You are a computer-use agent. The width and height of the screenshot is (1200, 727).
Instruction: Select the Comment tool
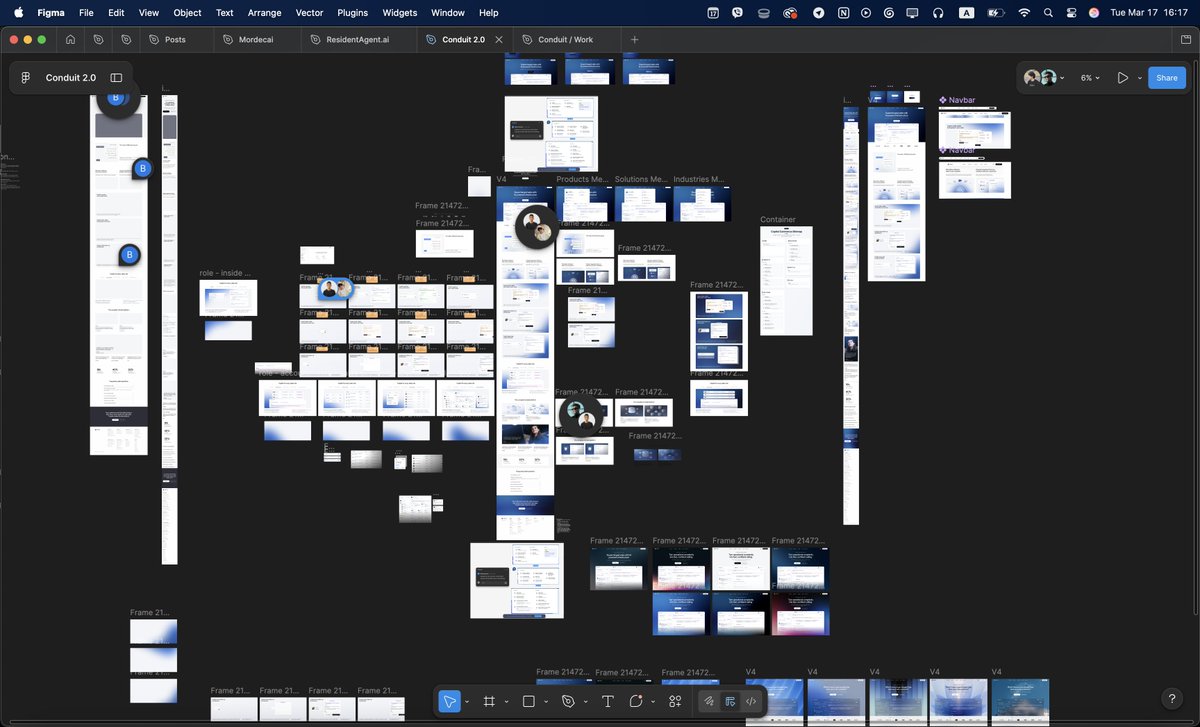(636, 701)
